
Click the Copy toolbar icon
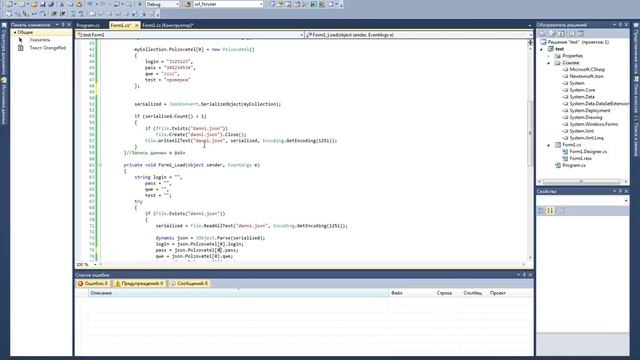click(70, 4)
